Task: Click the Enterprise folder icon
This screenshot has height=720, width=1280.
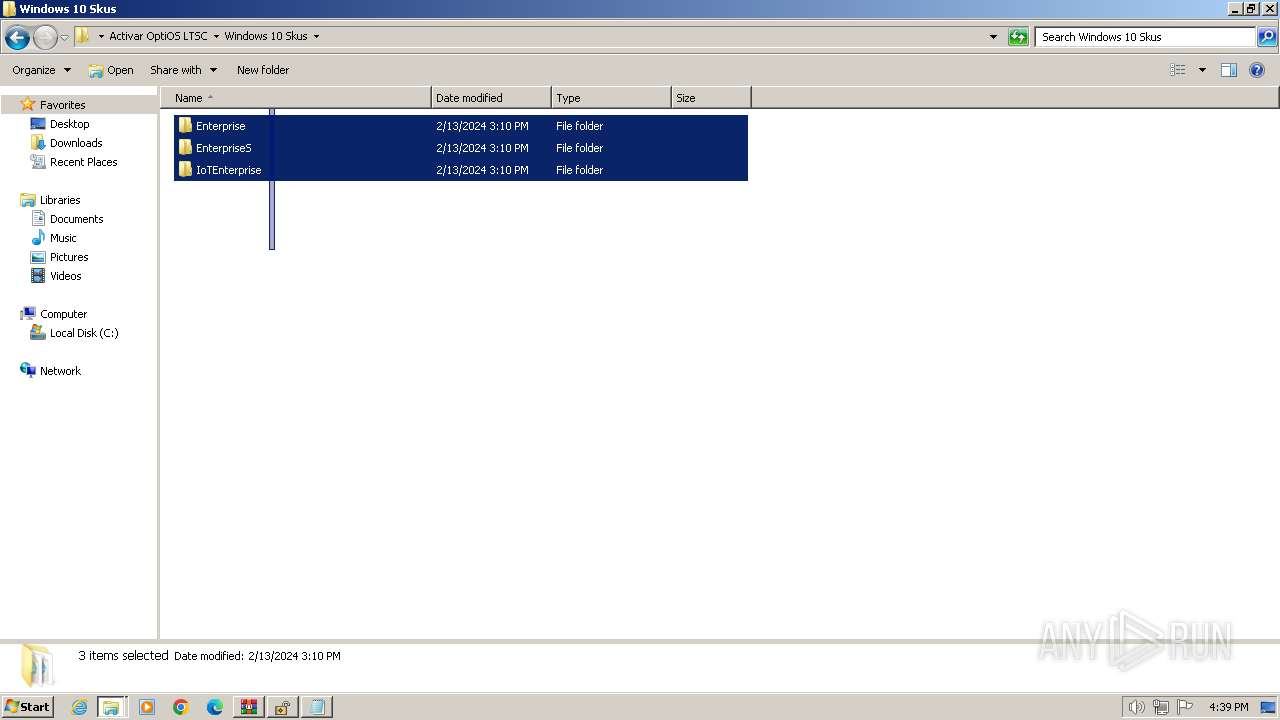Action: point(185,126)
